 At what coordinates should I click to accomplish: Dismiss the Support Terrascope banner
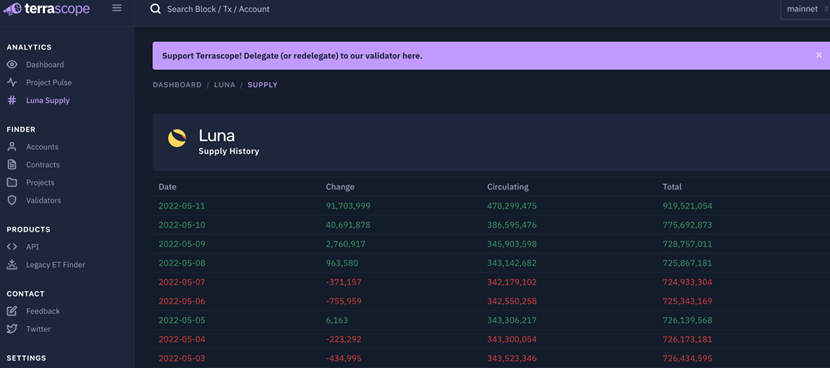pos(819,55)
